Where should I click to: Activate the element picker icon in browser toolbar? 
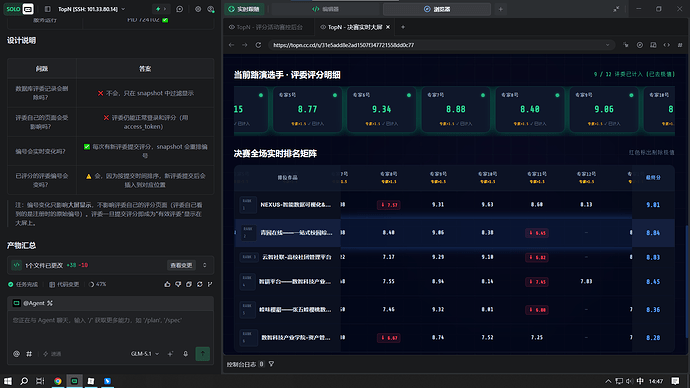point(626,45)
